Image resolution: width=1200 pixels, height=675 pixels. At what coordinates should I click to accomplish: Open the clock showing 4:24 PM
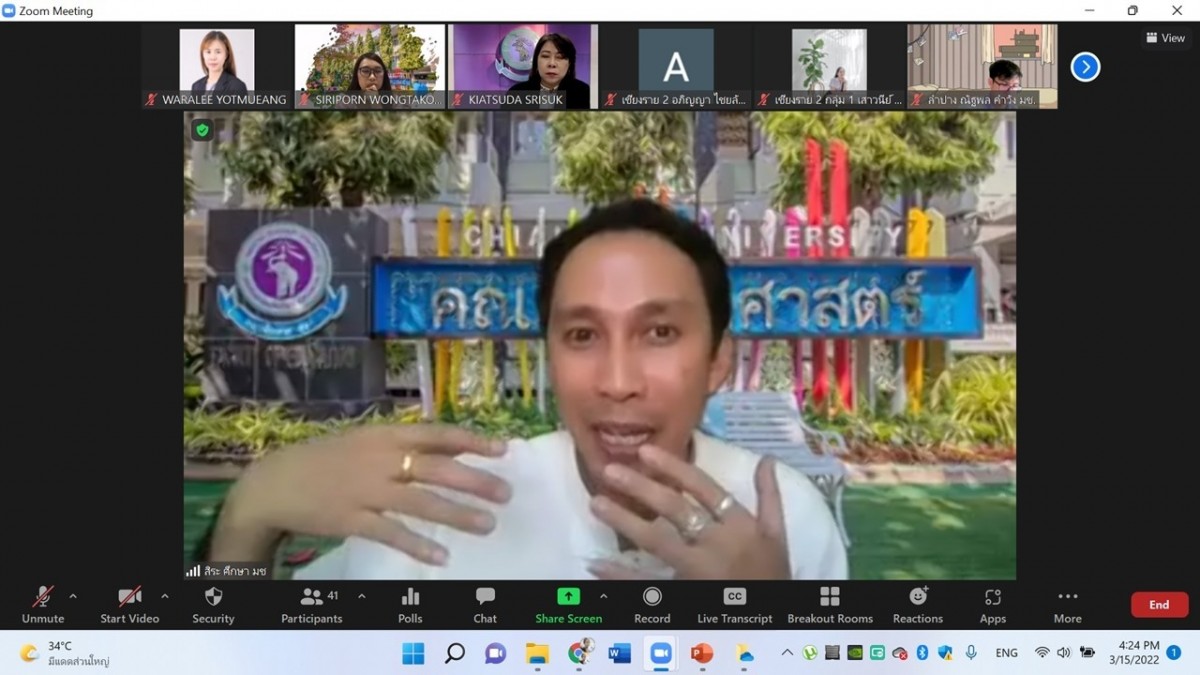(1134, 653)
